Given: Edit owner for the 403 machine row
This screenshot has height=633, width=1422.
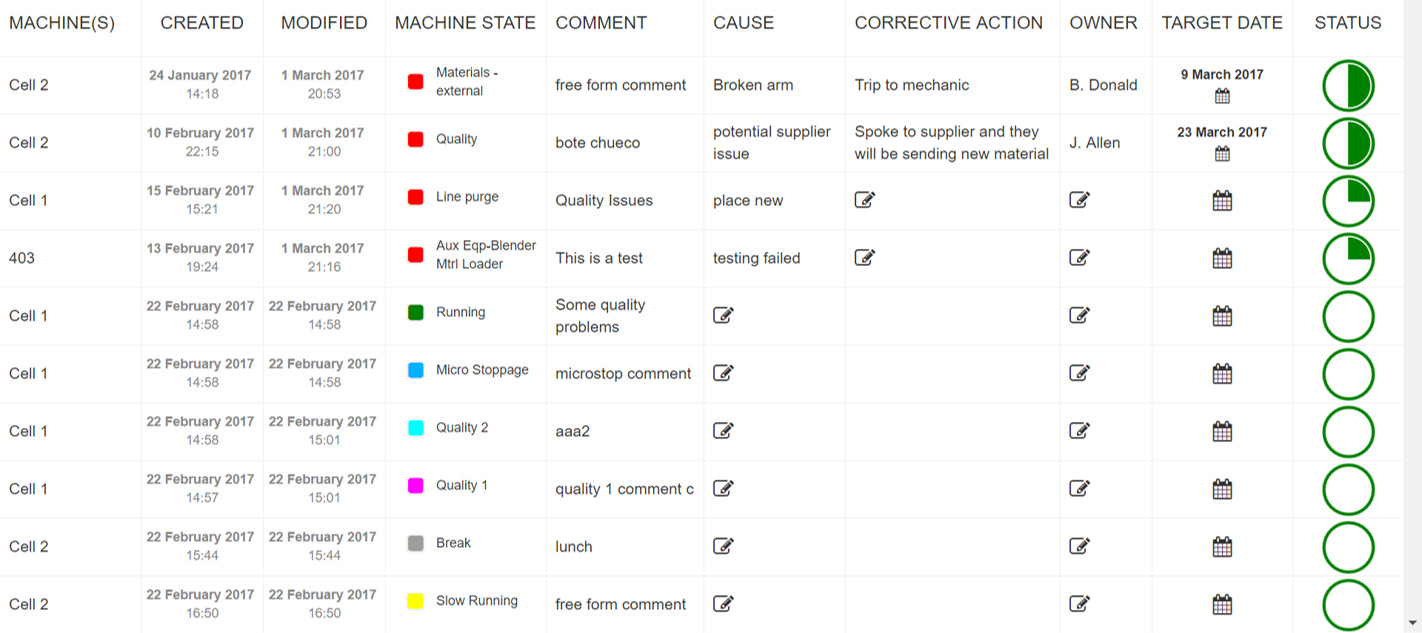Looking at the screenshot, I should pyautogui.click(x=1079, y=258).
